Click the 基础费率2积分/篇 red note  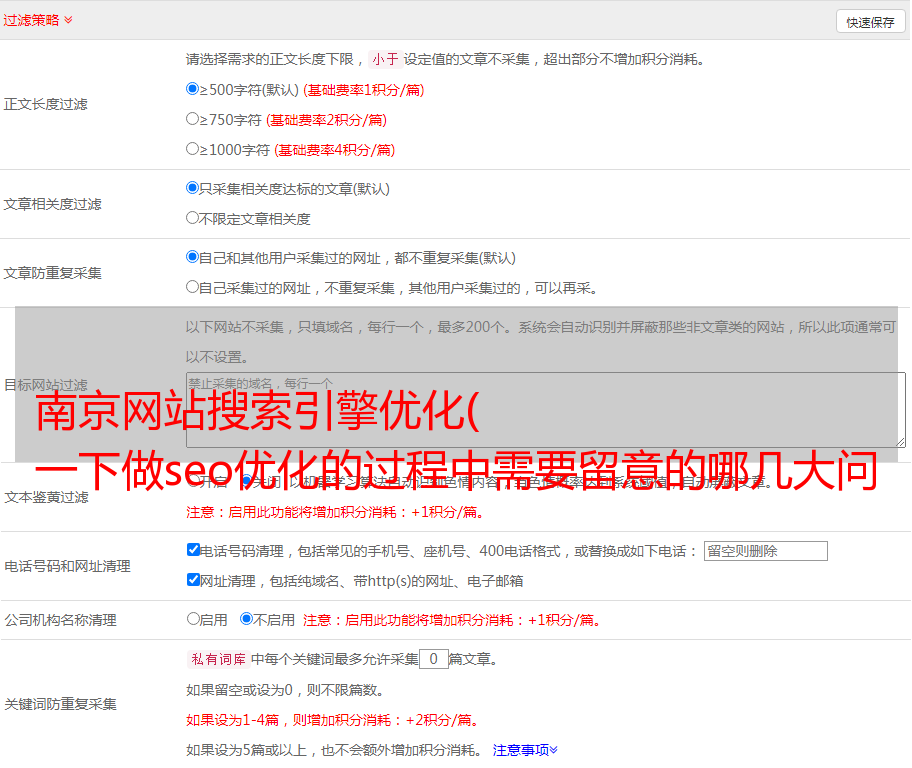click(326, 120)
